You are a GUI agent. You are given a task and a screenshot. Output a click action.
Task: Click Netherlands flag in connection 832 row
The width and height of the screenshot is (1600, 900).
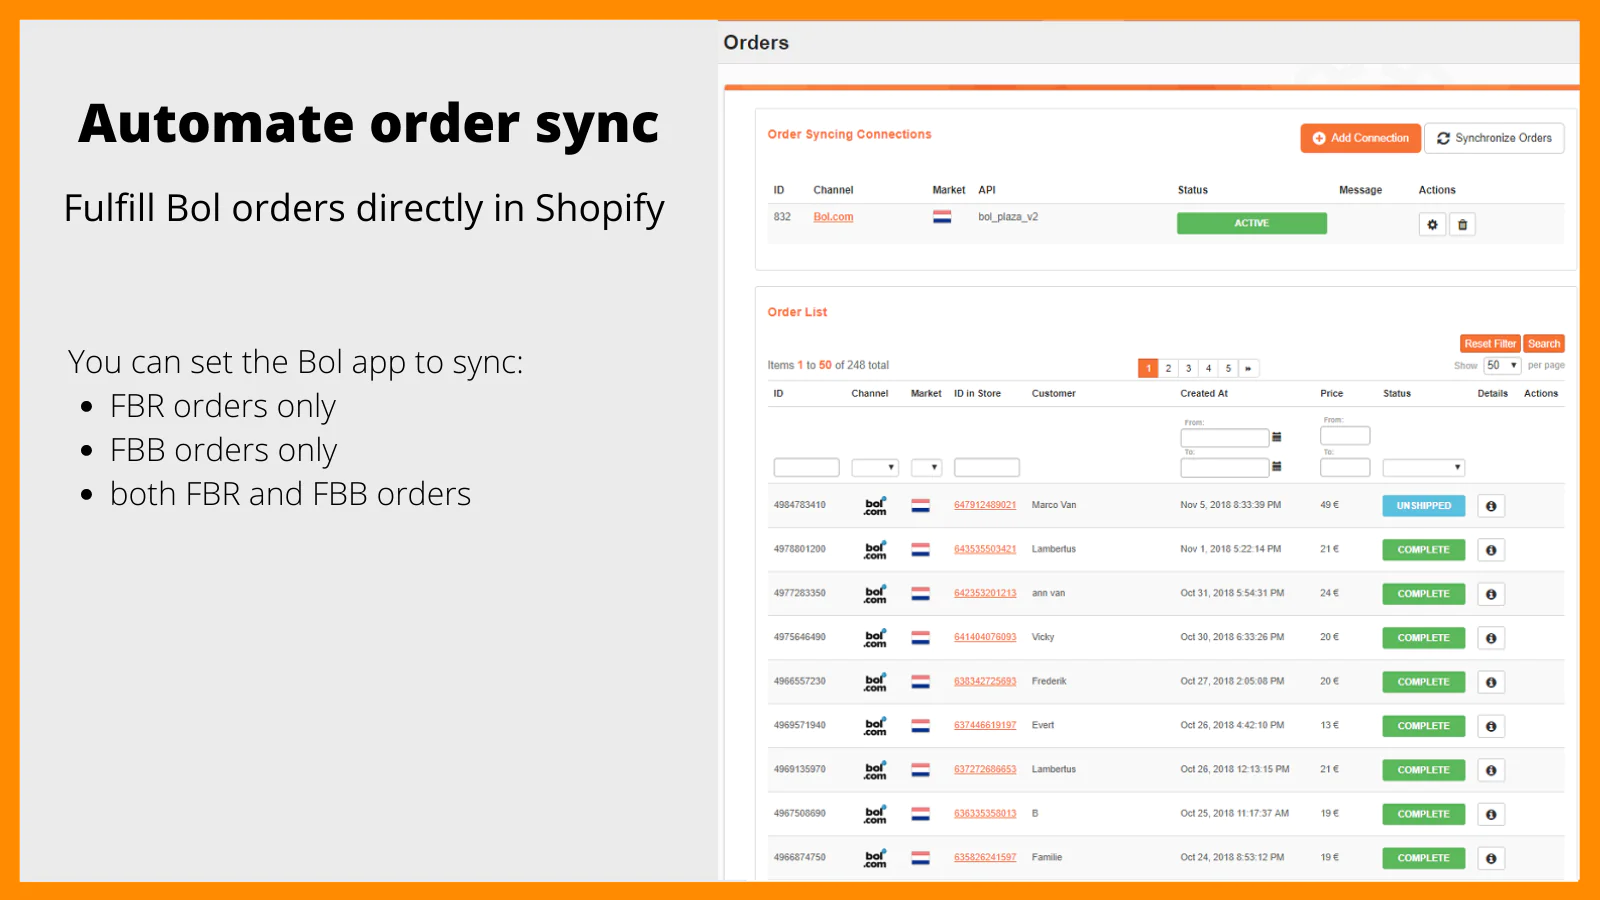coord(942,217)
